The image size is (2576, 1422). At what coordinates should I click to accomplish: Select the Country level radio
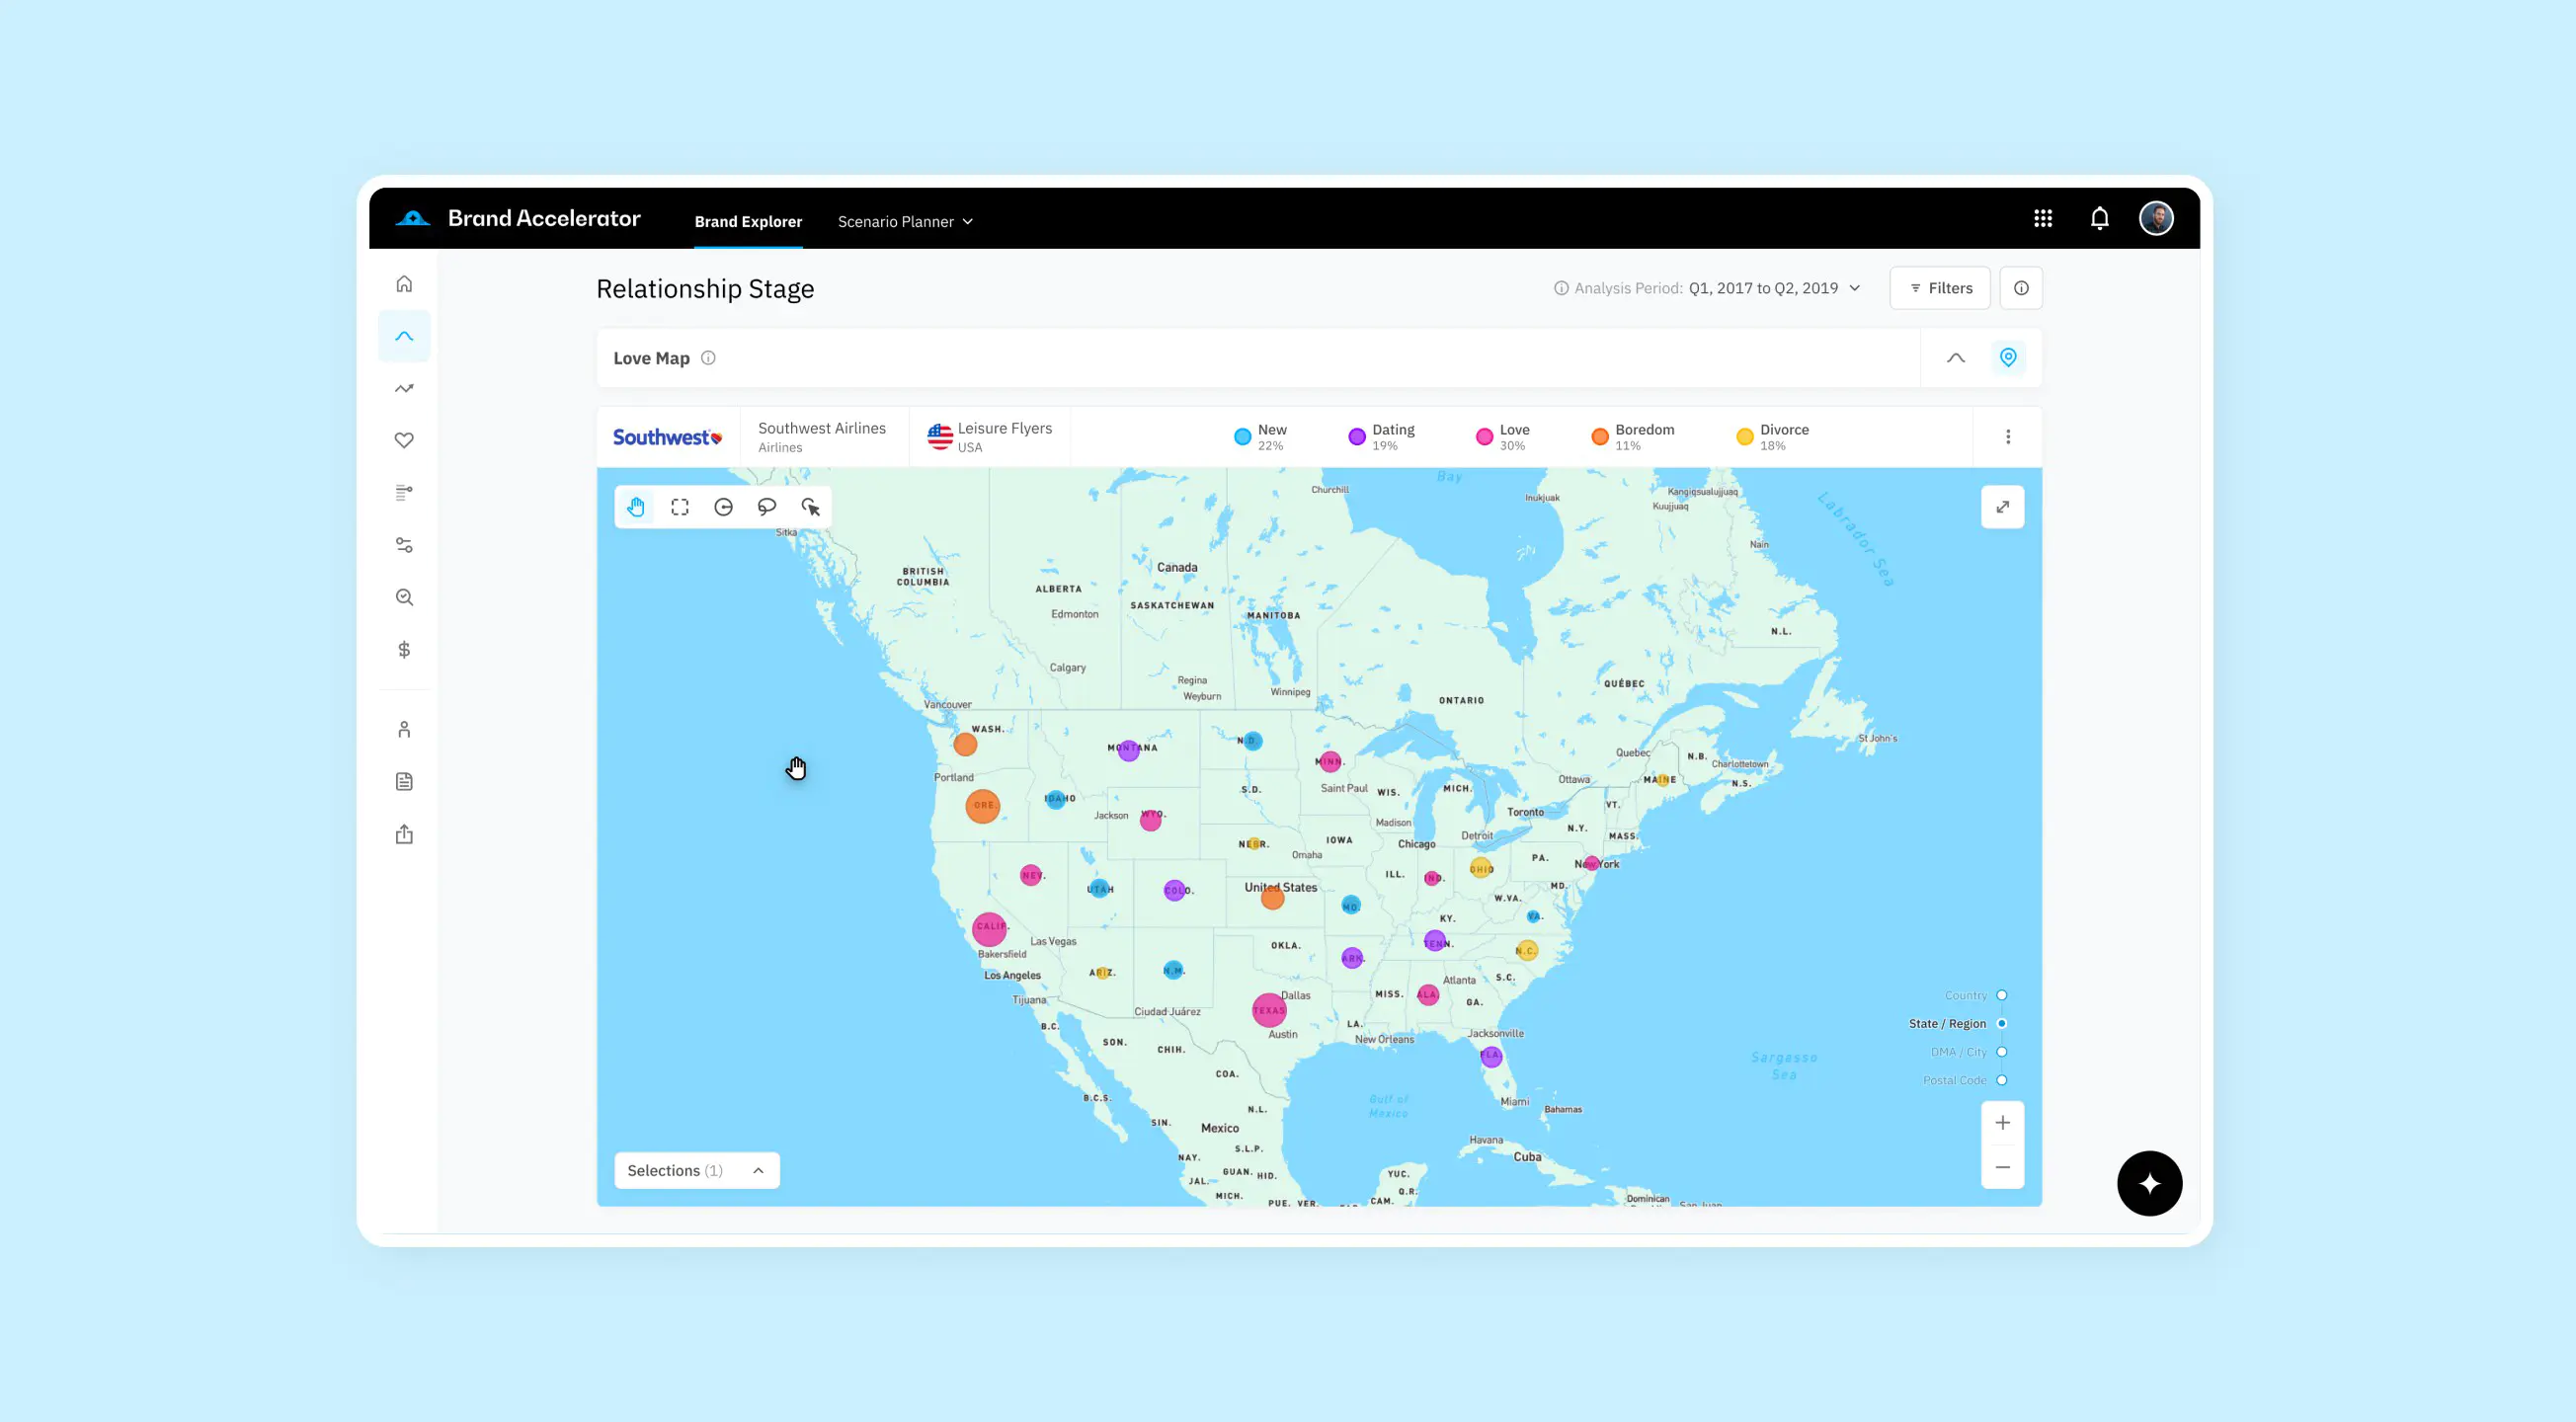2002,996
